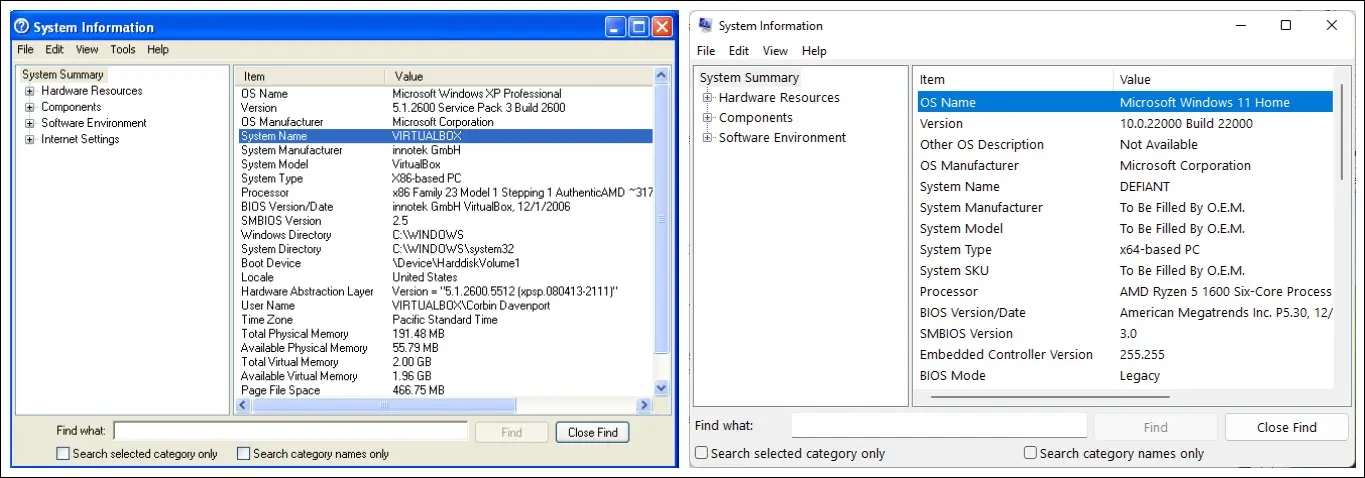Click Close Find button in Windows 11 window
Screen dimensions: 1365x478
click(1286, 427)
